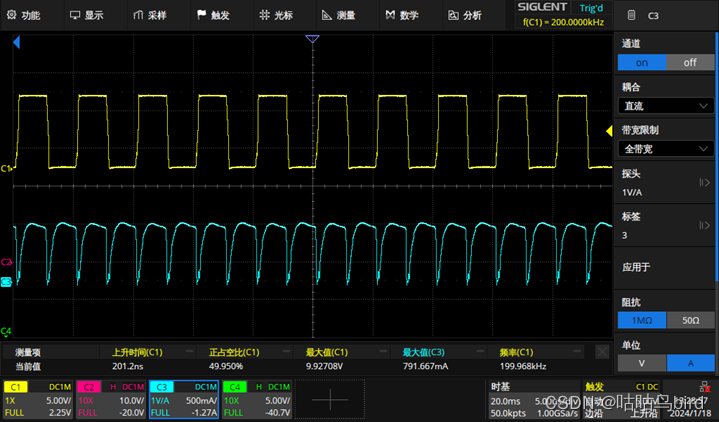
Task: Click the green C4 ground level marker
Action: (6, 331)
